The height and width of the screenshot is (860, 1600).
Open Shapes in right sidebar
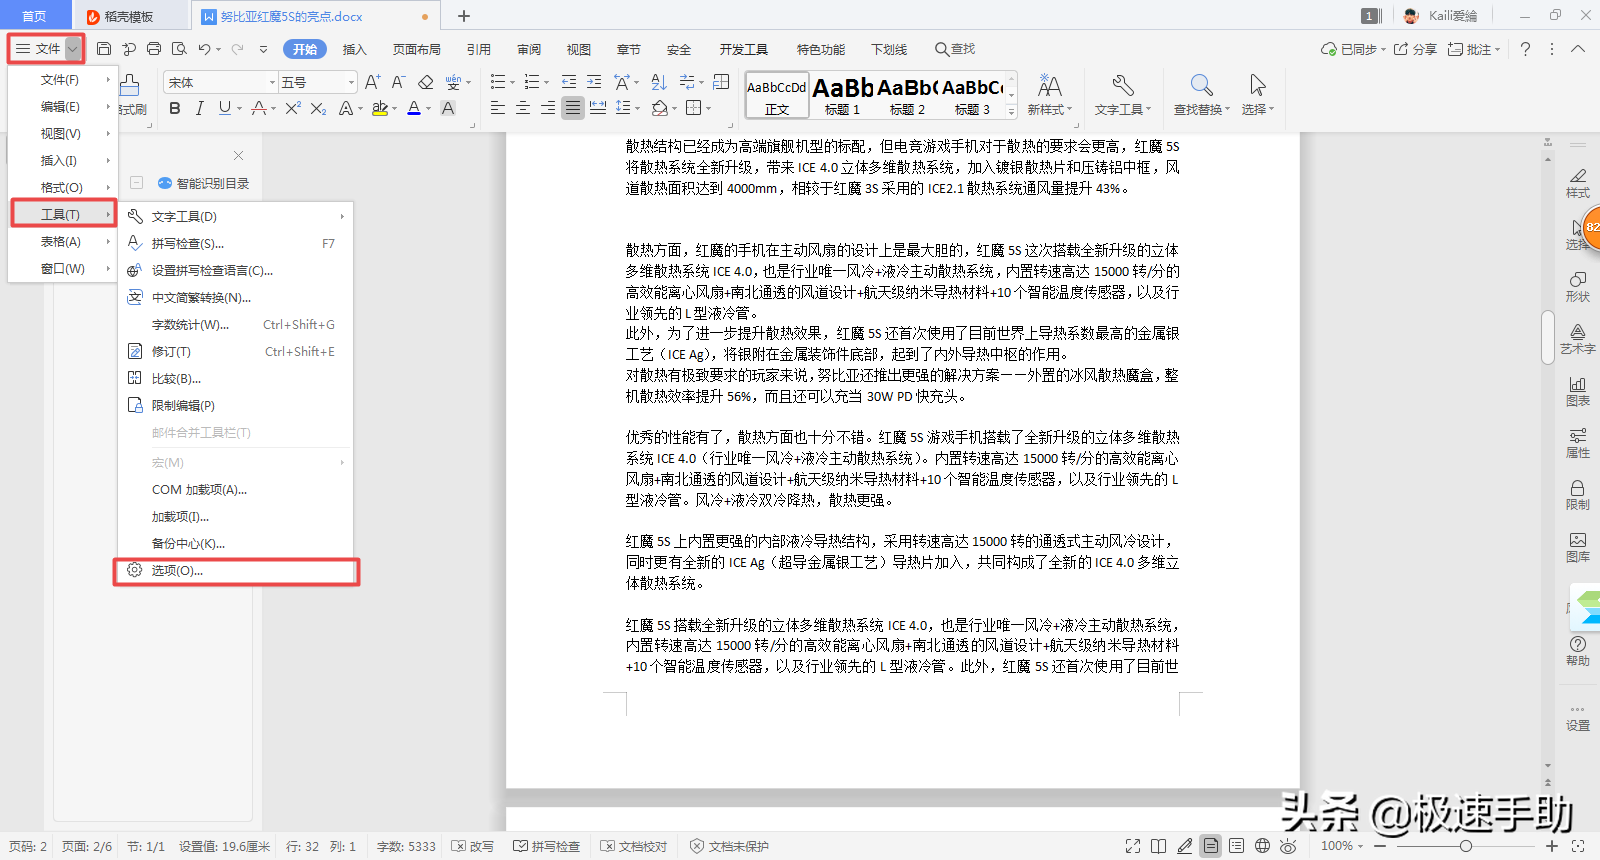coord(1577,287)
